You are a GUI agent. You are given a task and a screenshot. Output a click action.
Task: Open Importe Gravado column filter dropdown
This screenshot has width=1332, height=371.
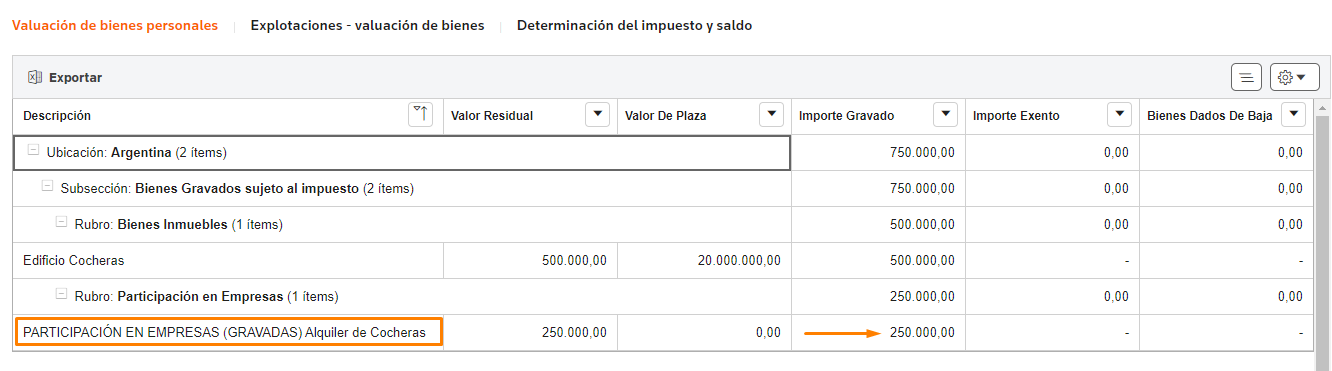[945, 115]
